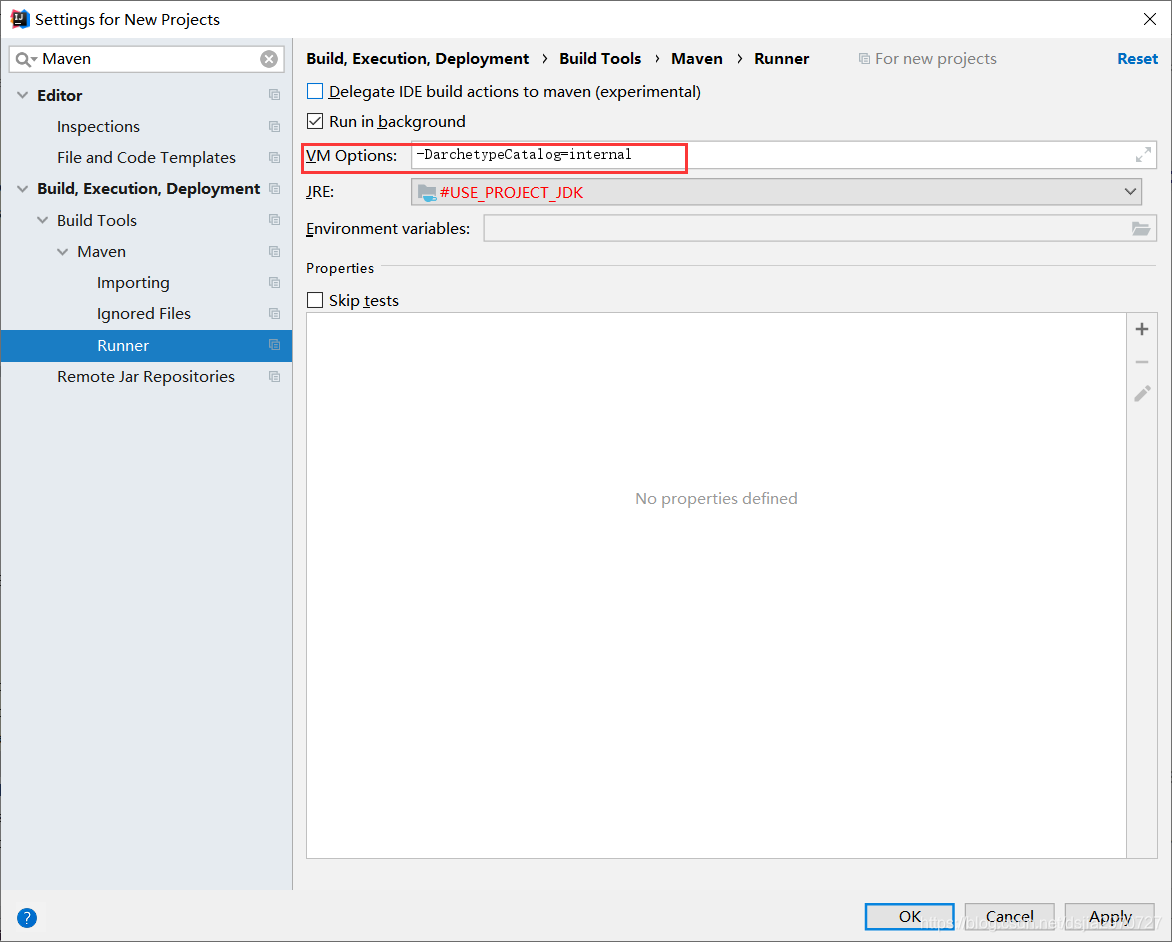Add a new property with plus icon
The width and height of the screenshot is (1172, 942).
click(x=1141, y=329)
